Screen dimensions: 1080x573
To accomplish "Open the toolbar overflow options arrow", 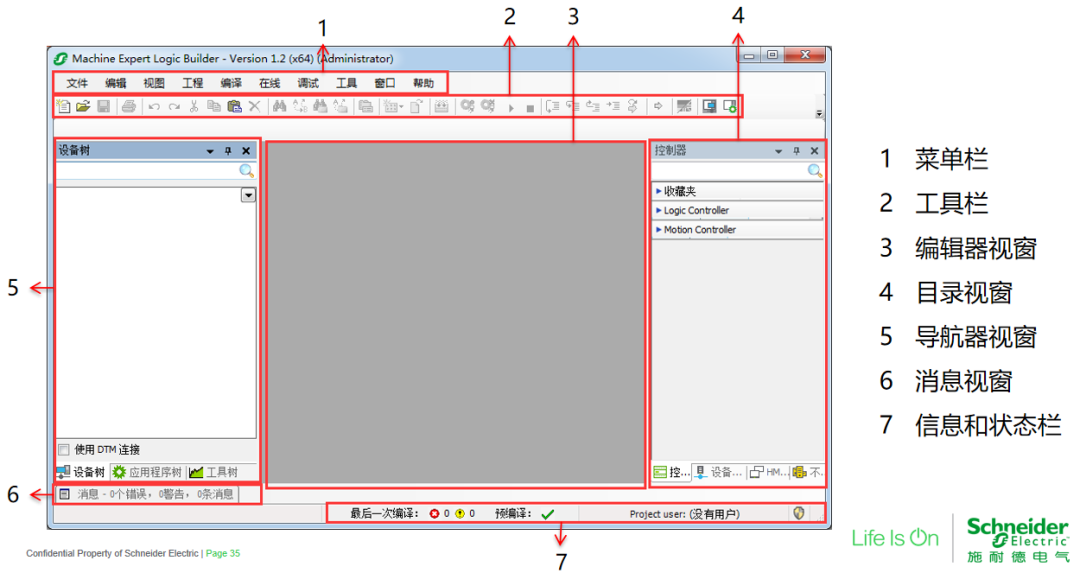I will click(x=819, y=114).
